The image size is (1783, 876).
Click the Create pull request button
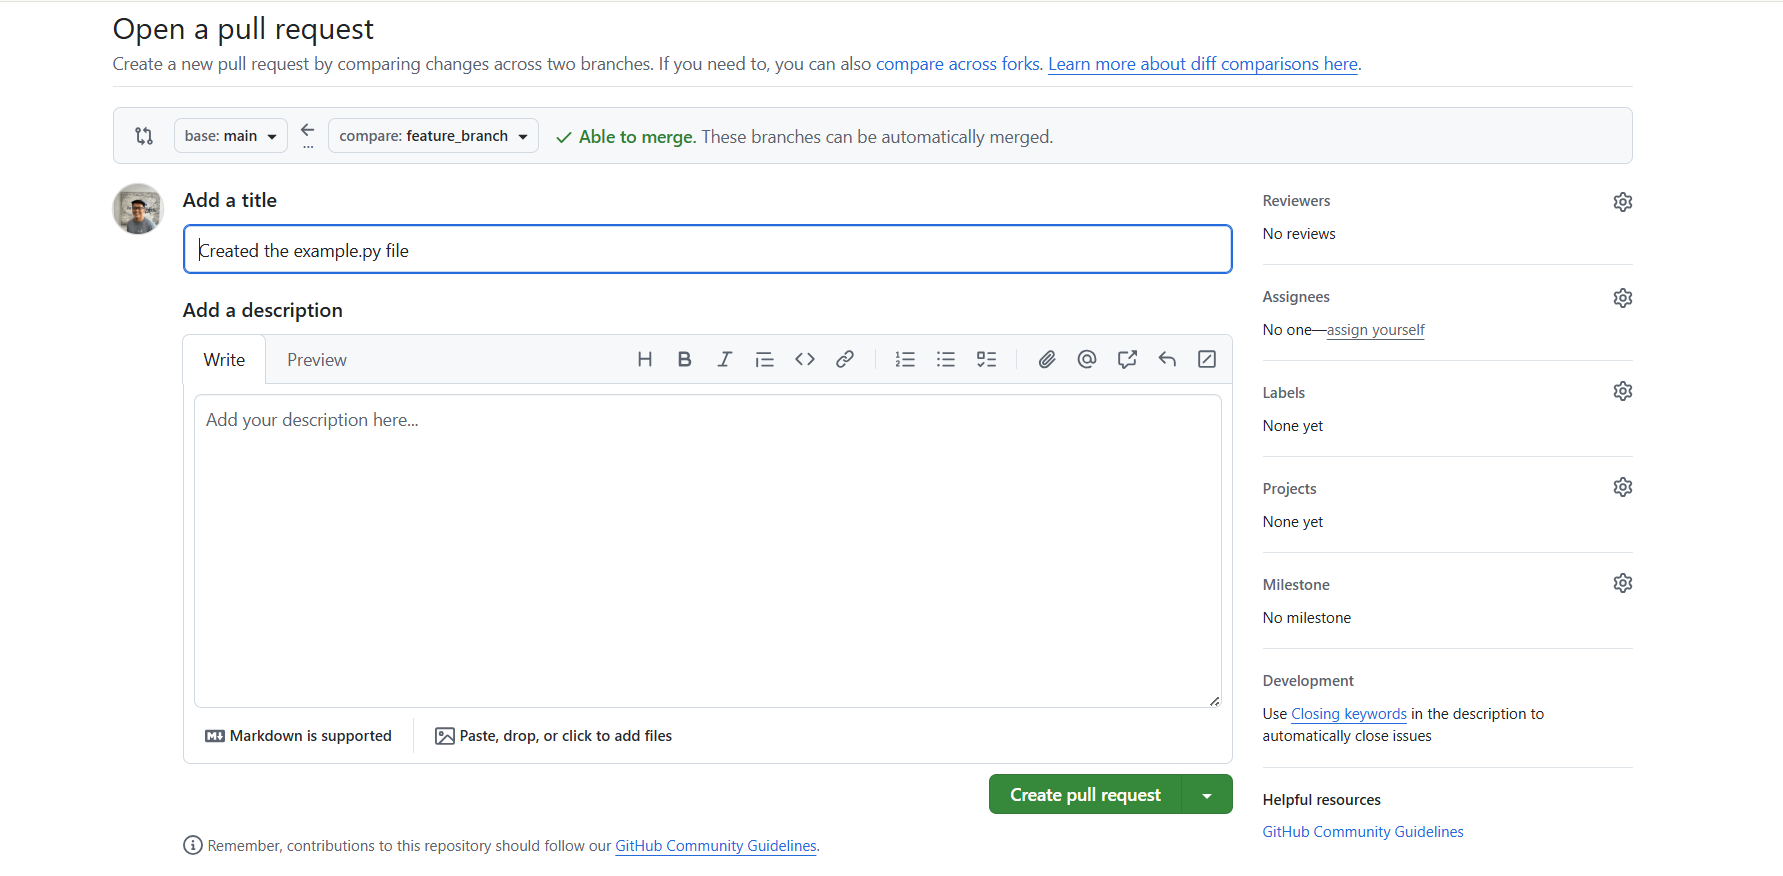1085,795
